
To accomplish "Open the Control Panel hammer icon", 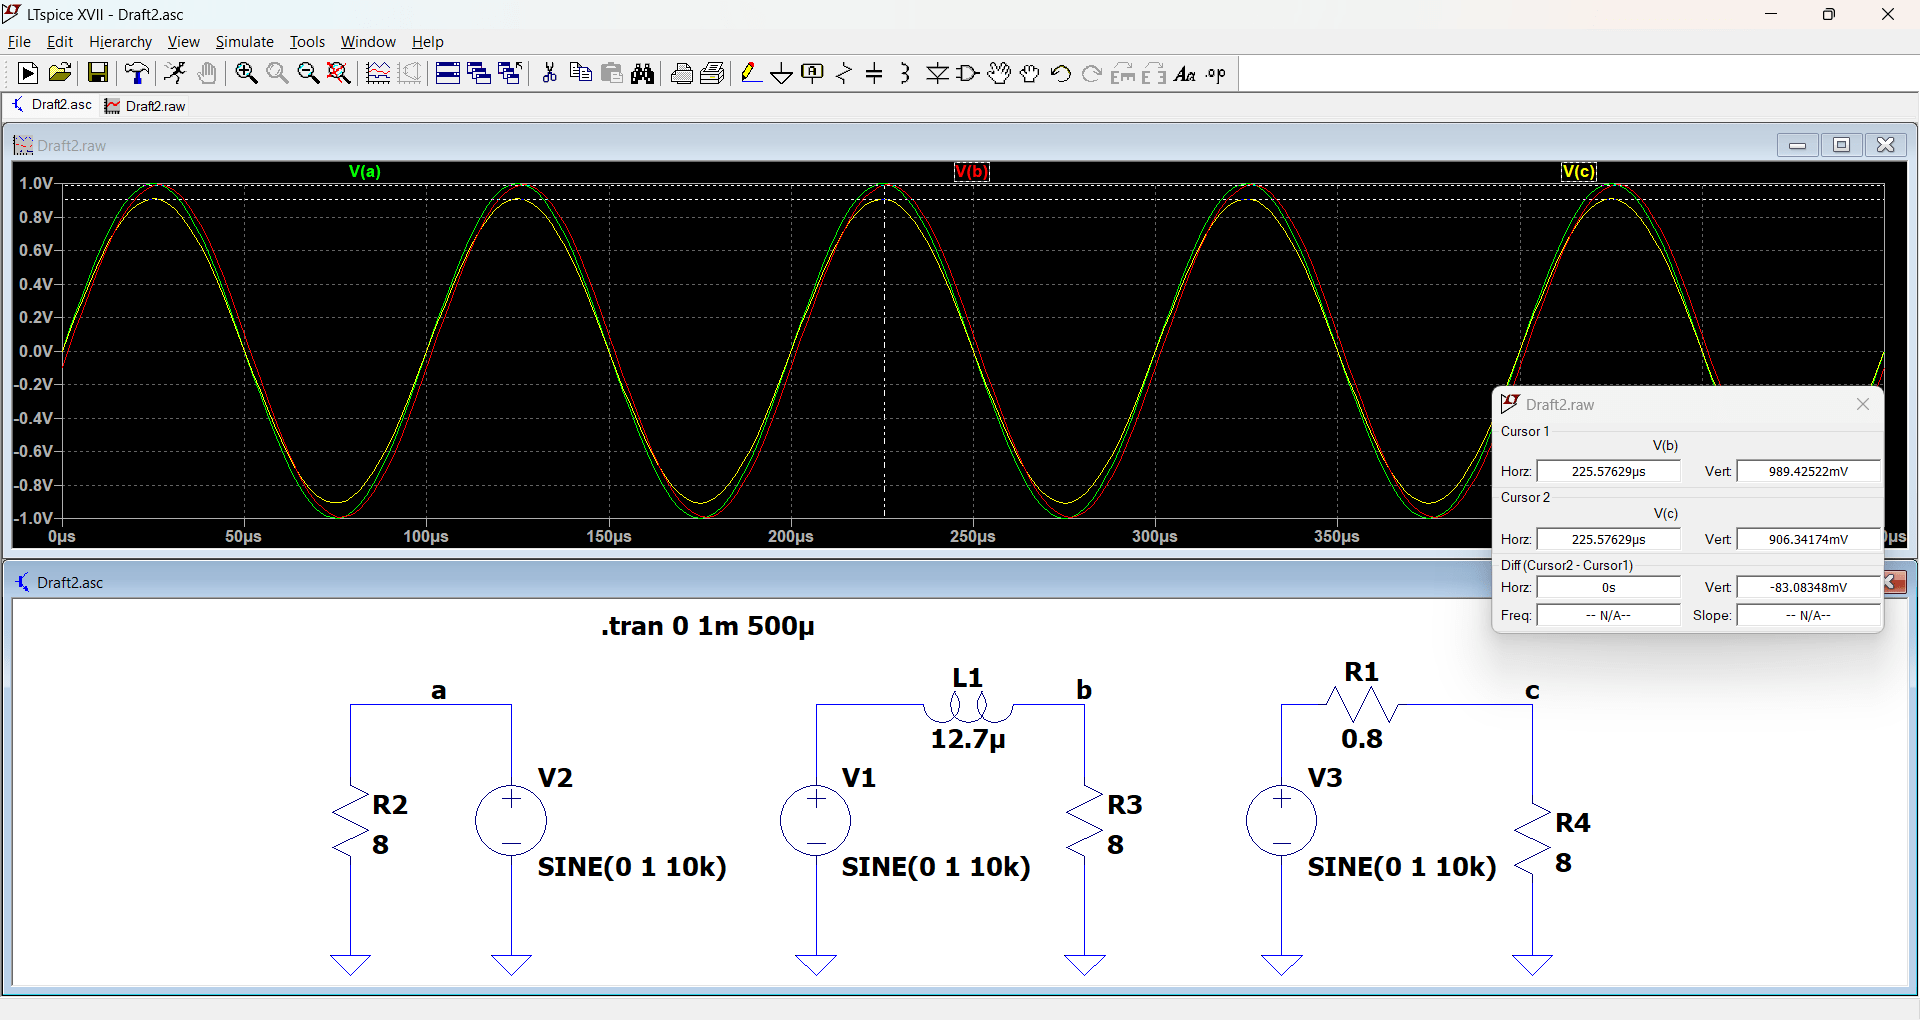I will point(137,73).
